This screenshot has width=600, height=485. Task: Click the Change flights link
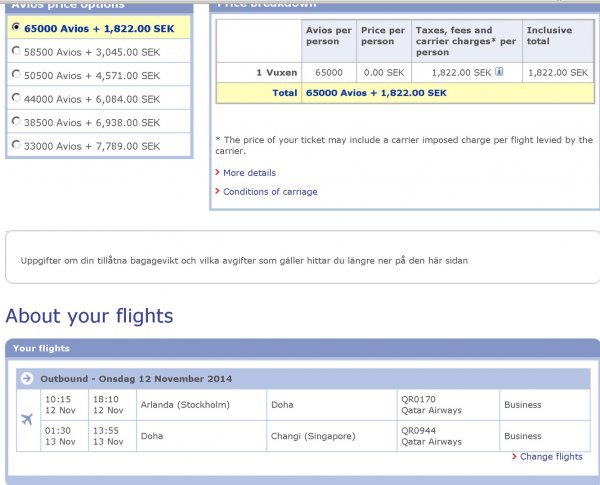(551, 456)
